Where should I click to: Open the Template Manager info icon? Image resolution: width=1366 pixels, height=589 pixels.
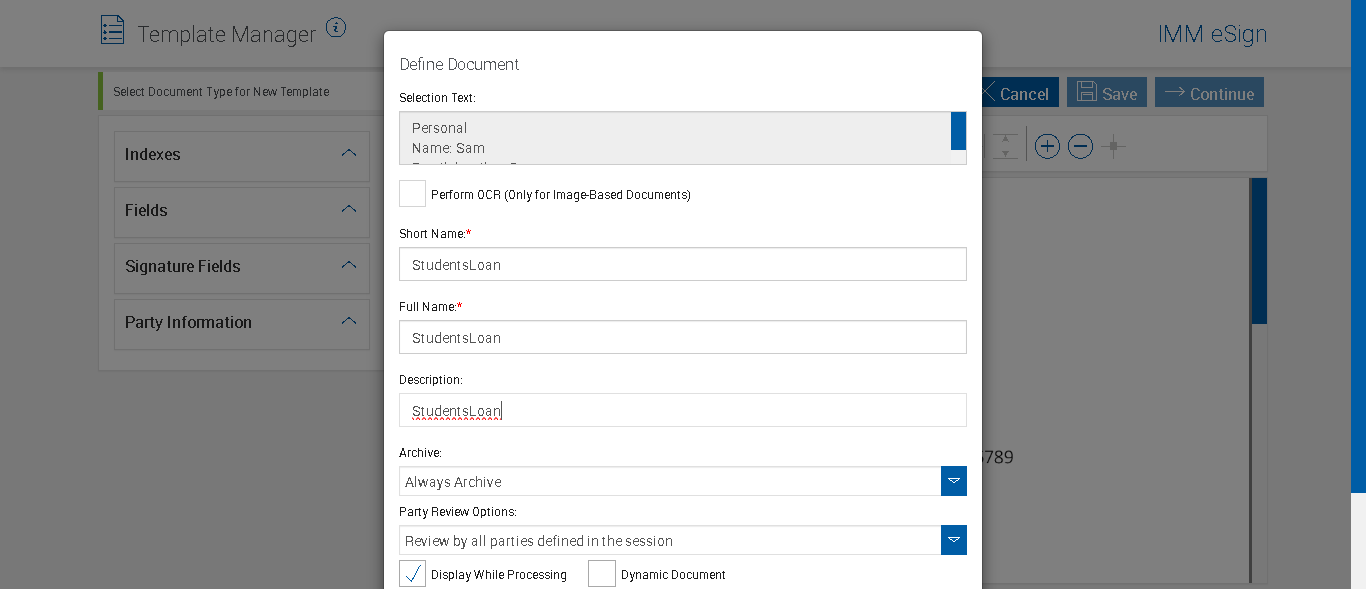[336, 28]
